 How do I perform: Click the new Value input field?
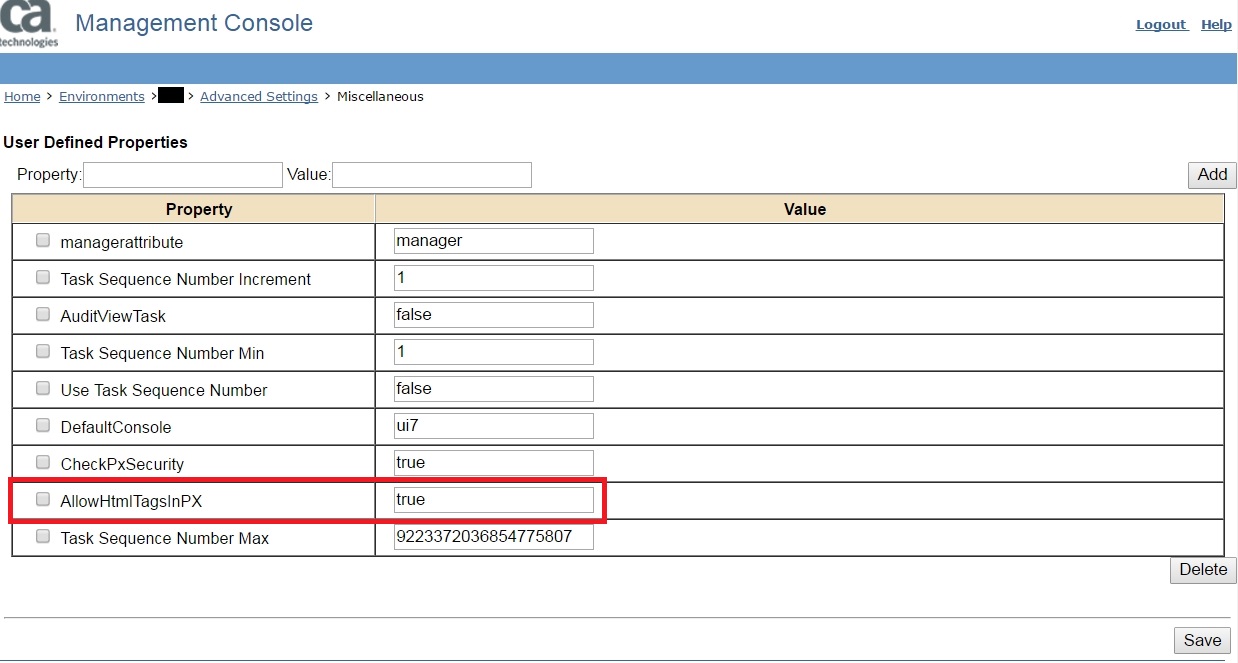click(431, 175)
